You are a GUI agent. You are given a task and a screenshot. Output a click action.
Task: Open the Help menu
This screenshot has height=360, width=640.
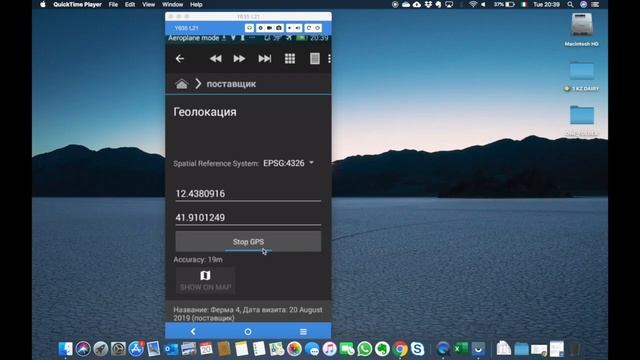point(196,4)
